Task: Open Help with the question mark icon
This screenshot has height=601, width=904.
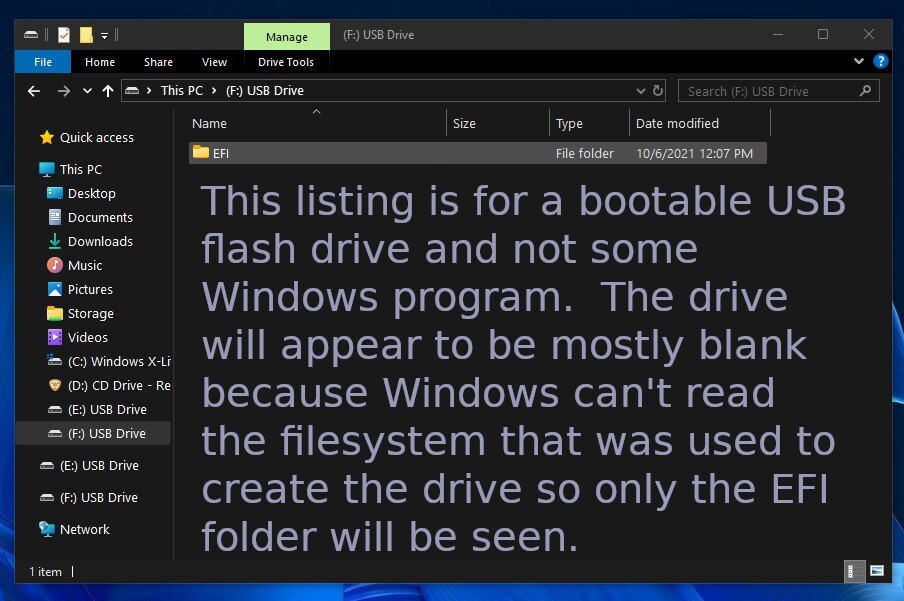Action: 880,61
